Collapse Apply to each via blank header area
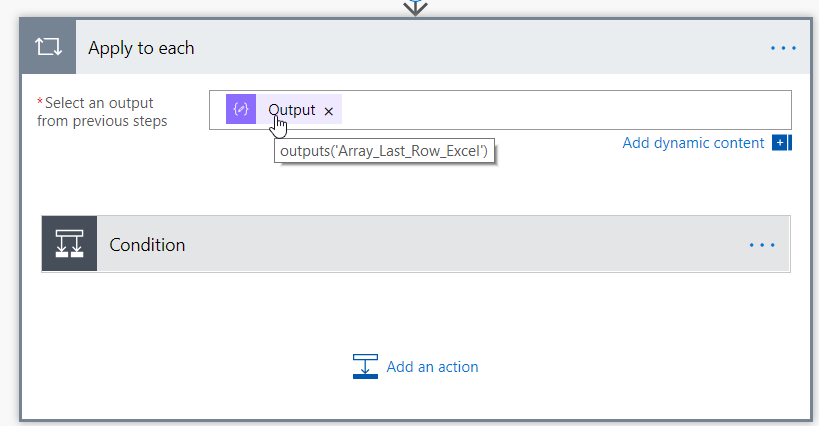 [x=480, y=47]
